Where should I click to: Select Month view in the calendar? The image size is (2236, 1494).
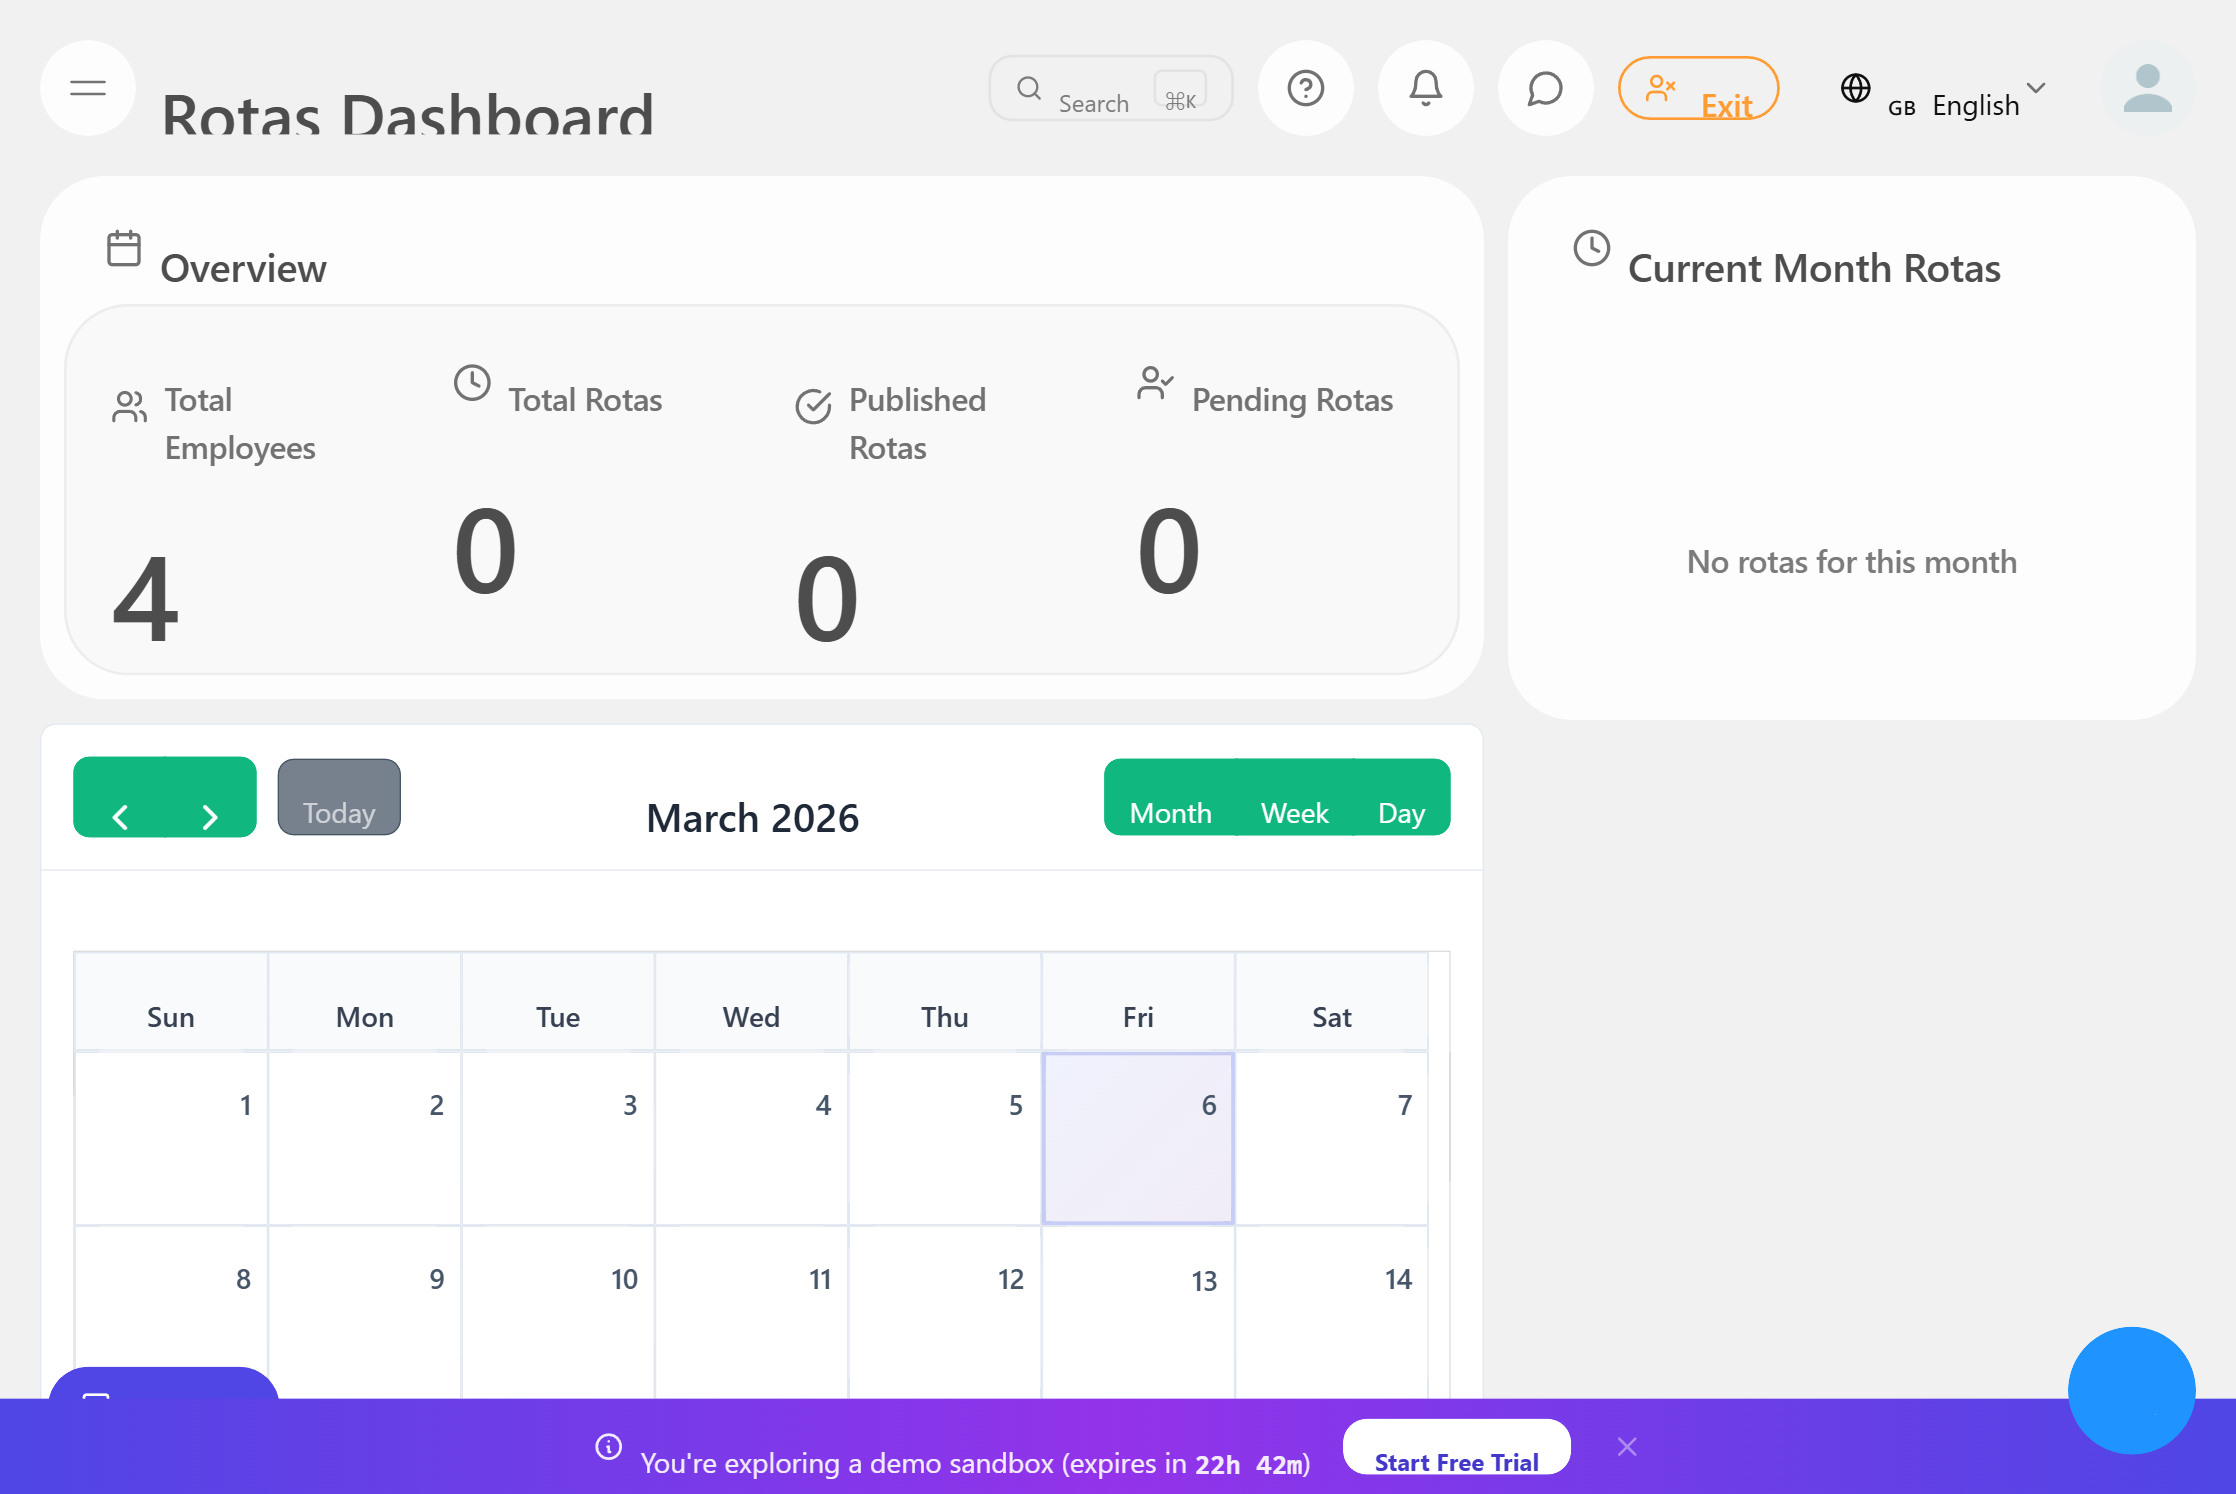click(1170, 812)
